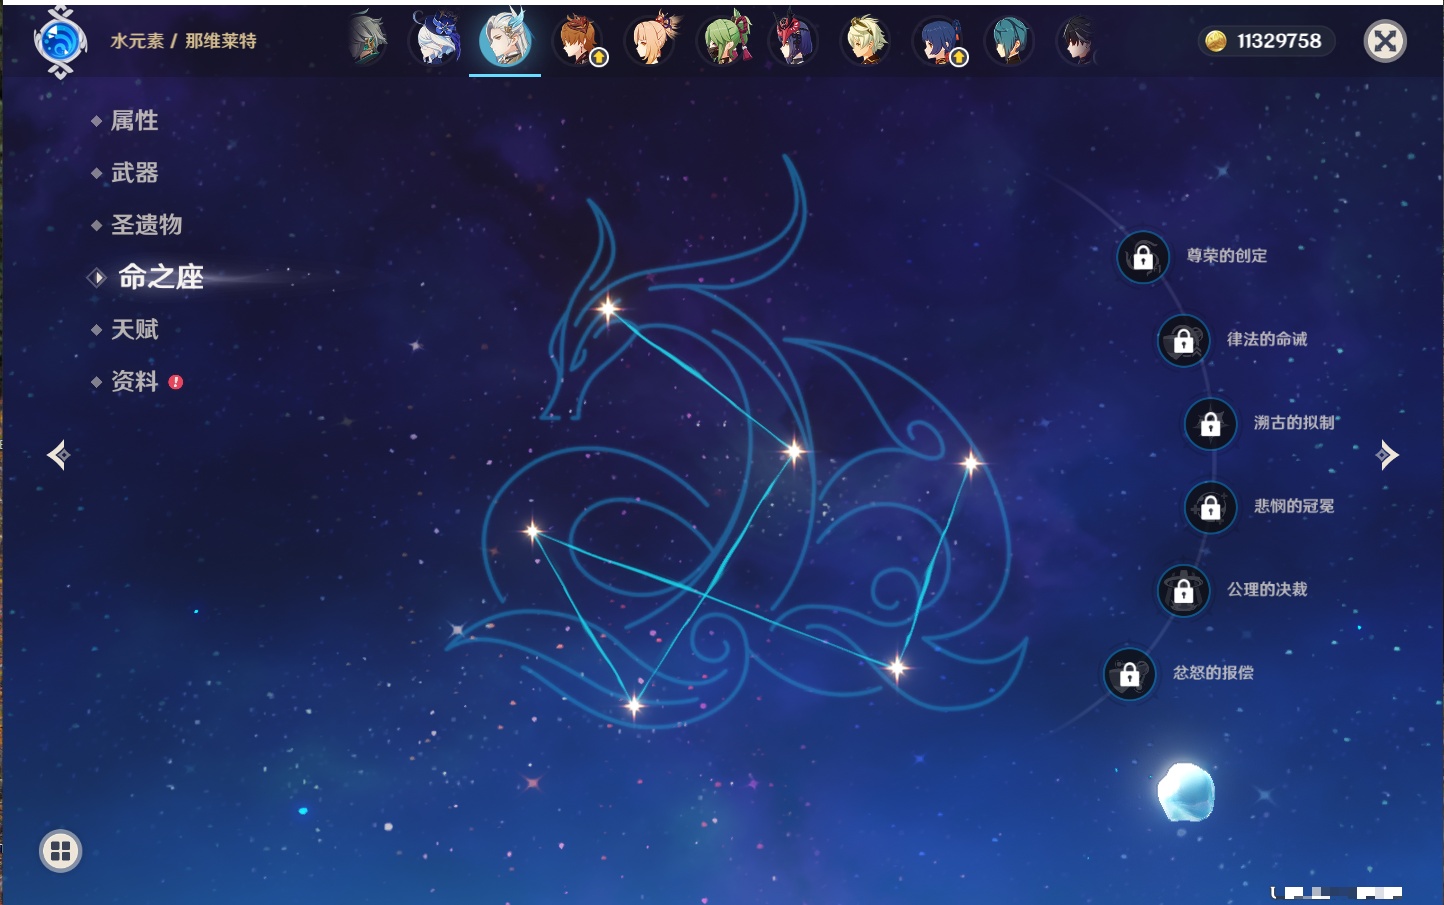The image size is (1444, 905).
Task: Click the 水元素 / 那维莱特 title text
Action: 183,41
